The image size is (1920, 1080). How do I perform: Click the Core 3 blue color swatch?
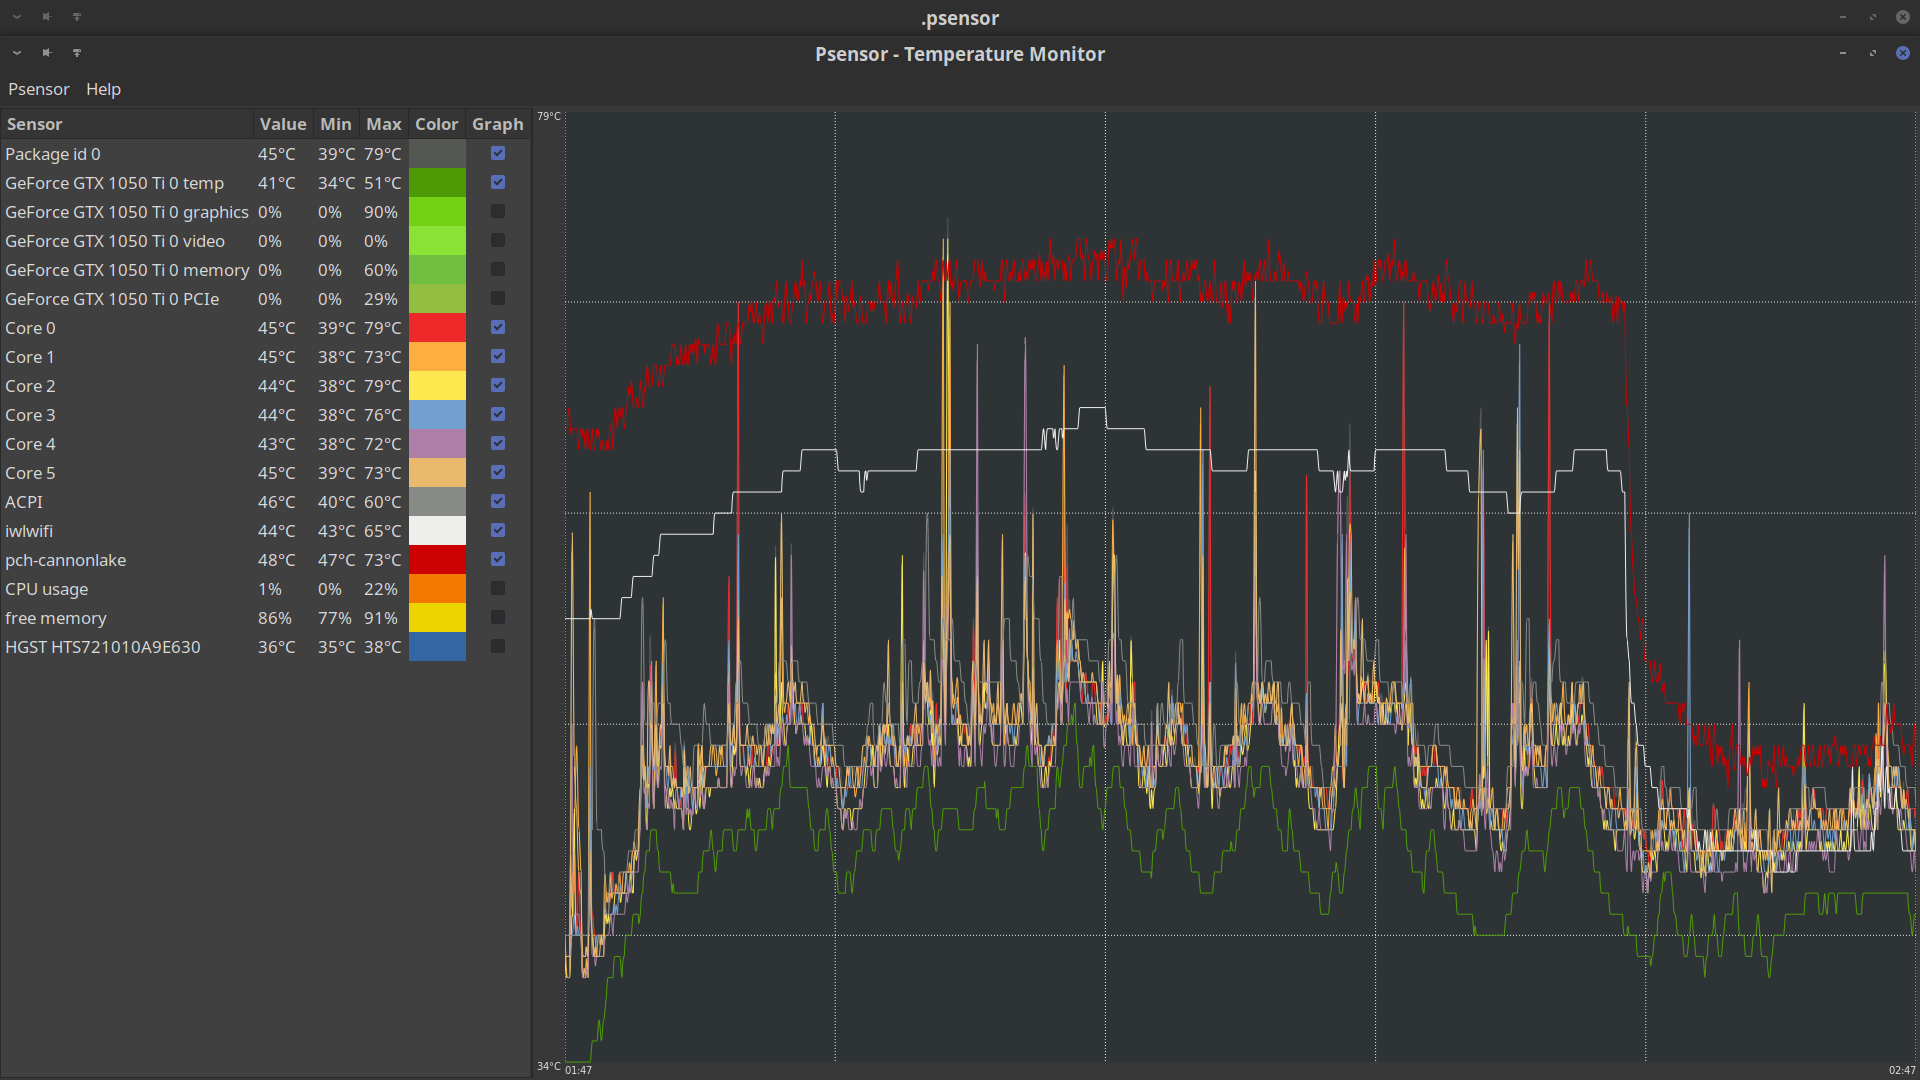(437, 414)
